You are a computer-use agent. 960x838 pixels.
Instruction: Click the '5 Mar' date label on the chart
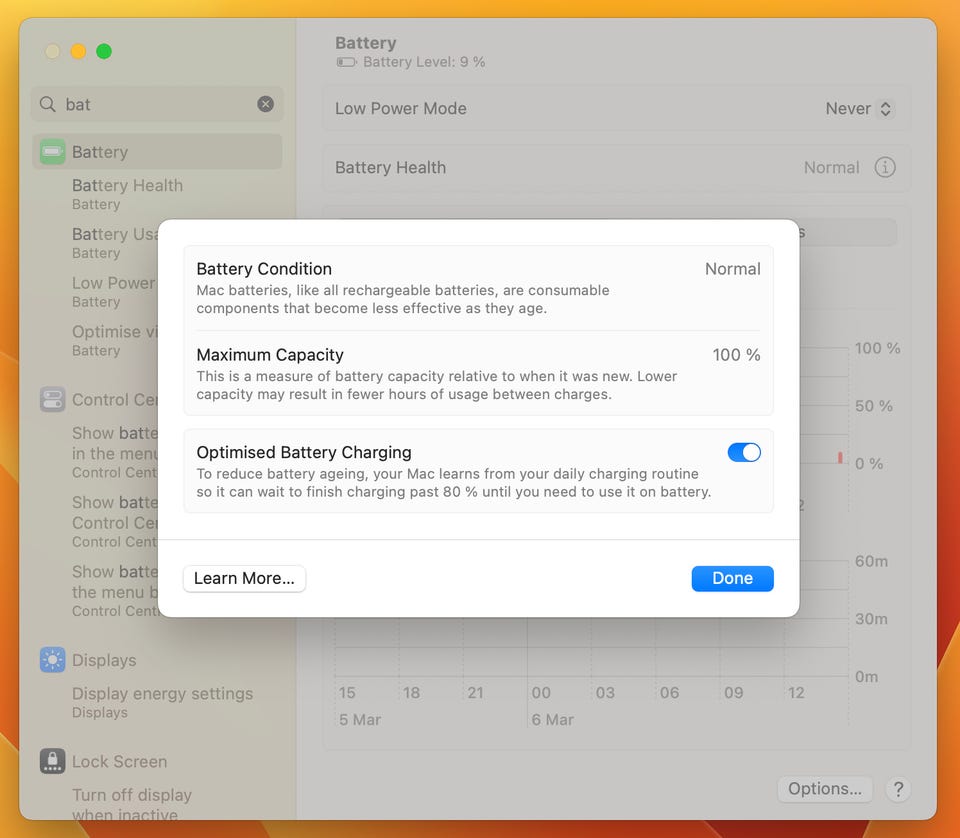click(360, 719)
